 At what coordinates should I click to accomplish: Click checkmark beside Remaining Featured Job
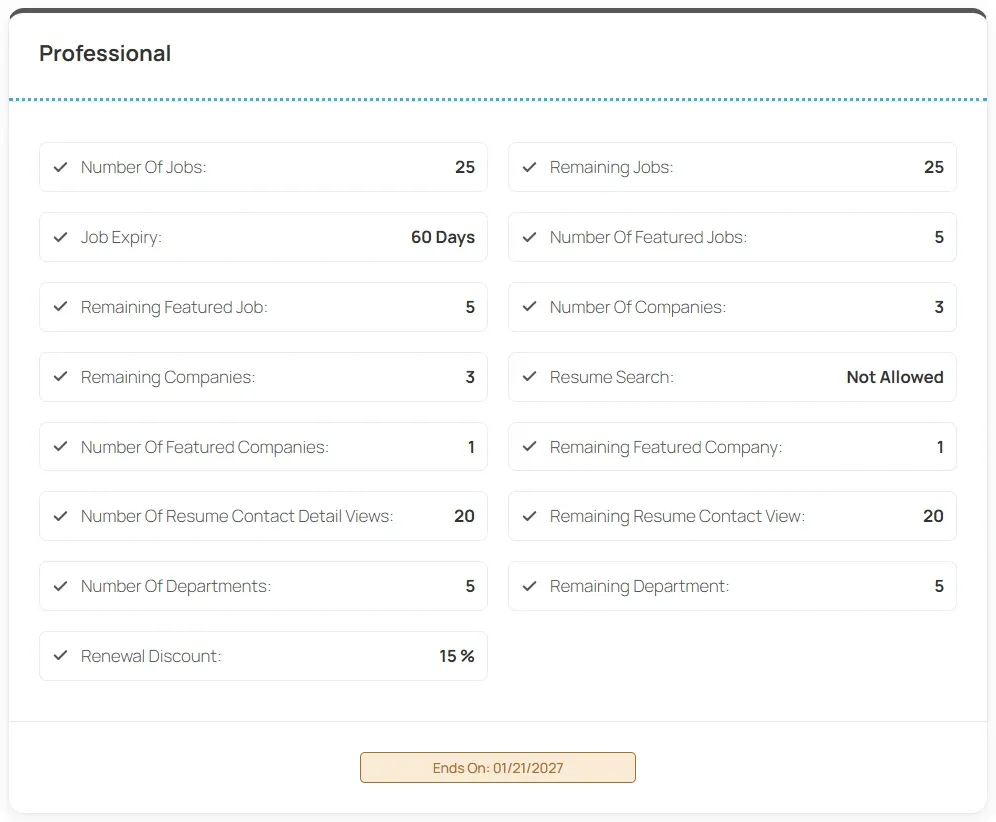(60, 307)
